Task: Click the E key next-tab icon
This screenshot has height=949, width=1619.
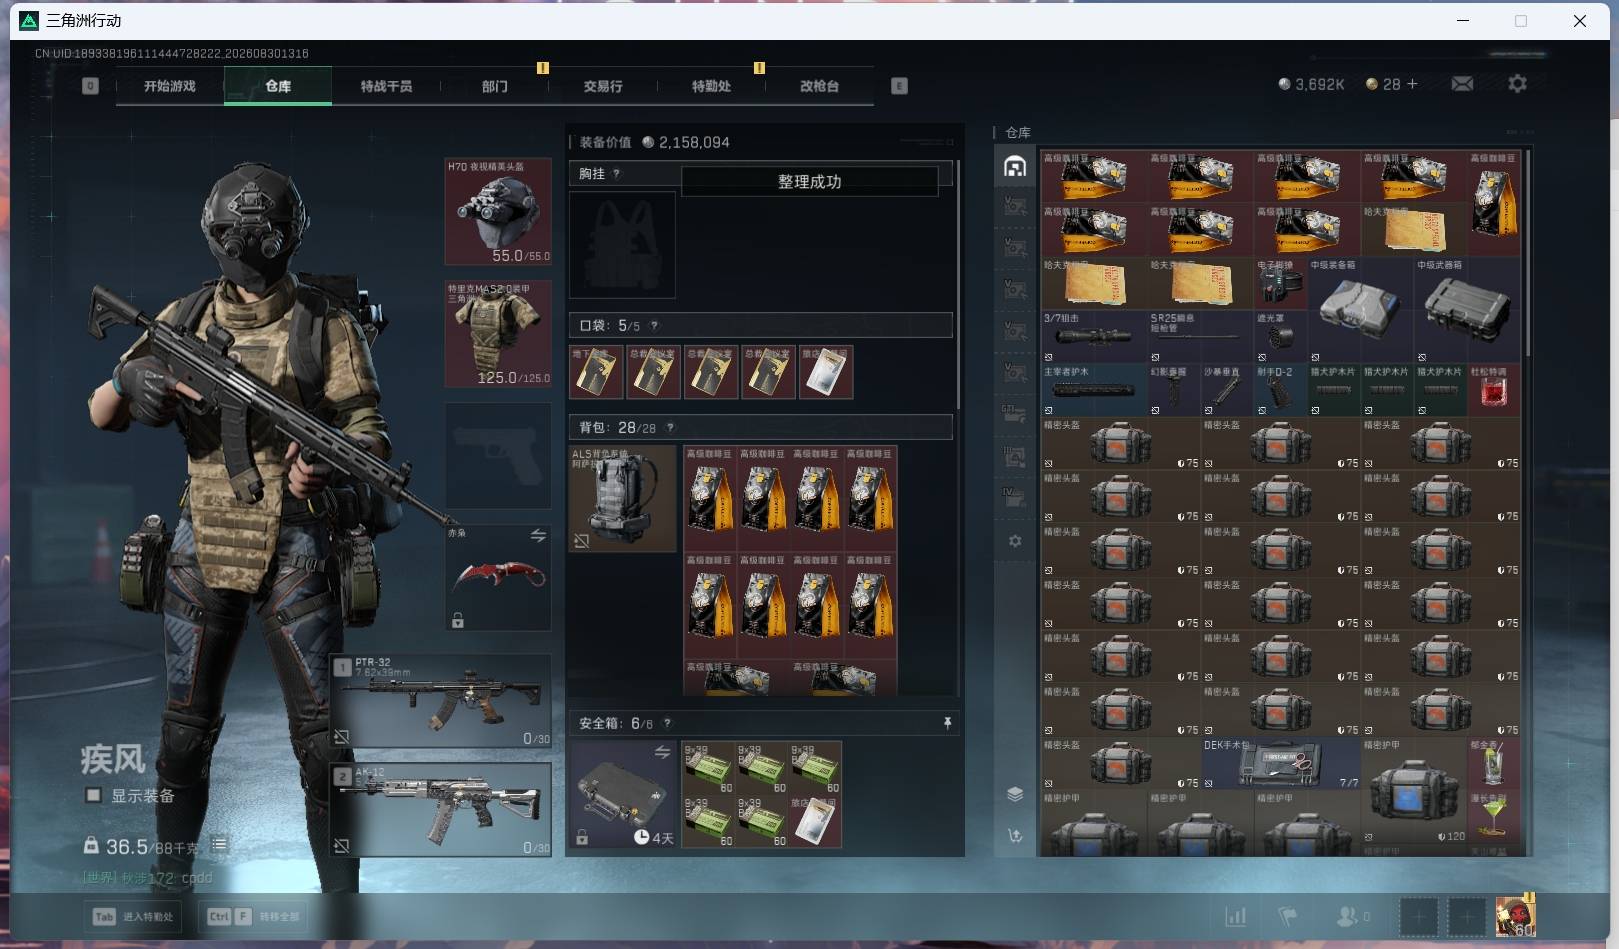Action: click(899, 86)
